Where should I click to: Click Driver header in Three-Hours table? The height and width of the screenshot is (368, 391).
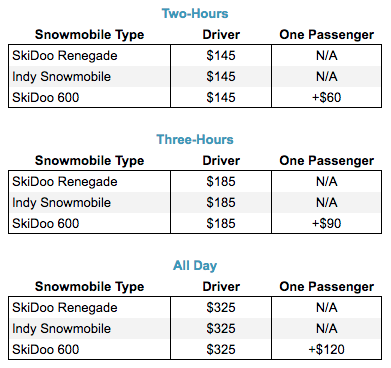click(x=221, y=161)
